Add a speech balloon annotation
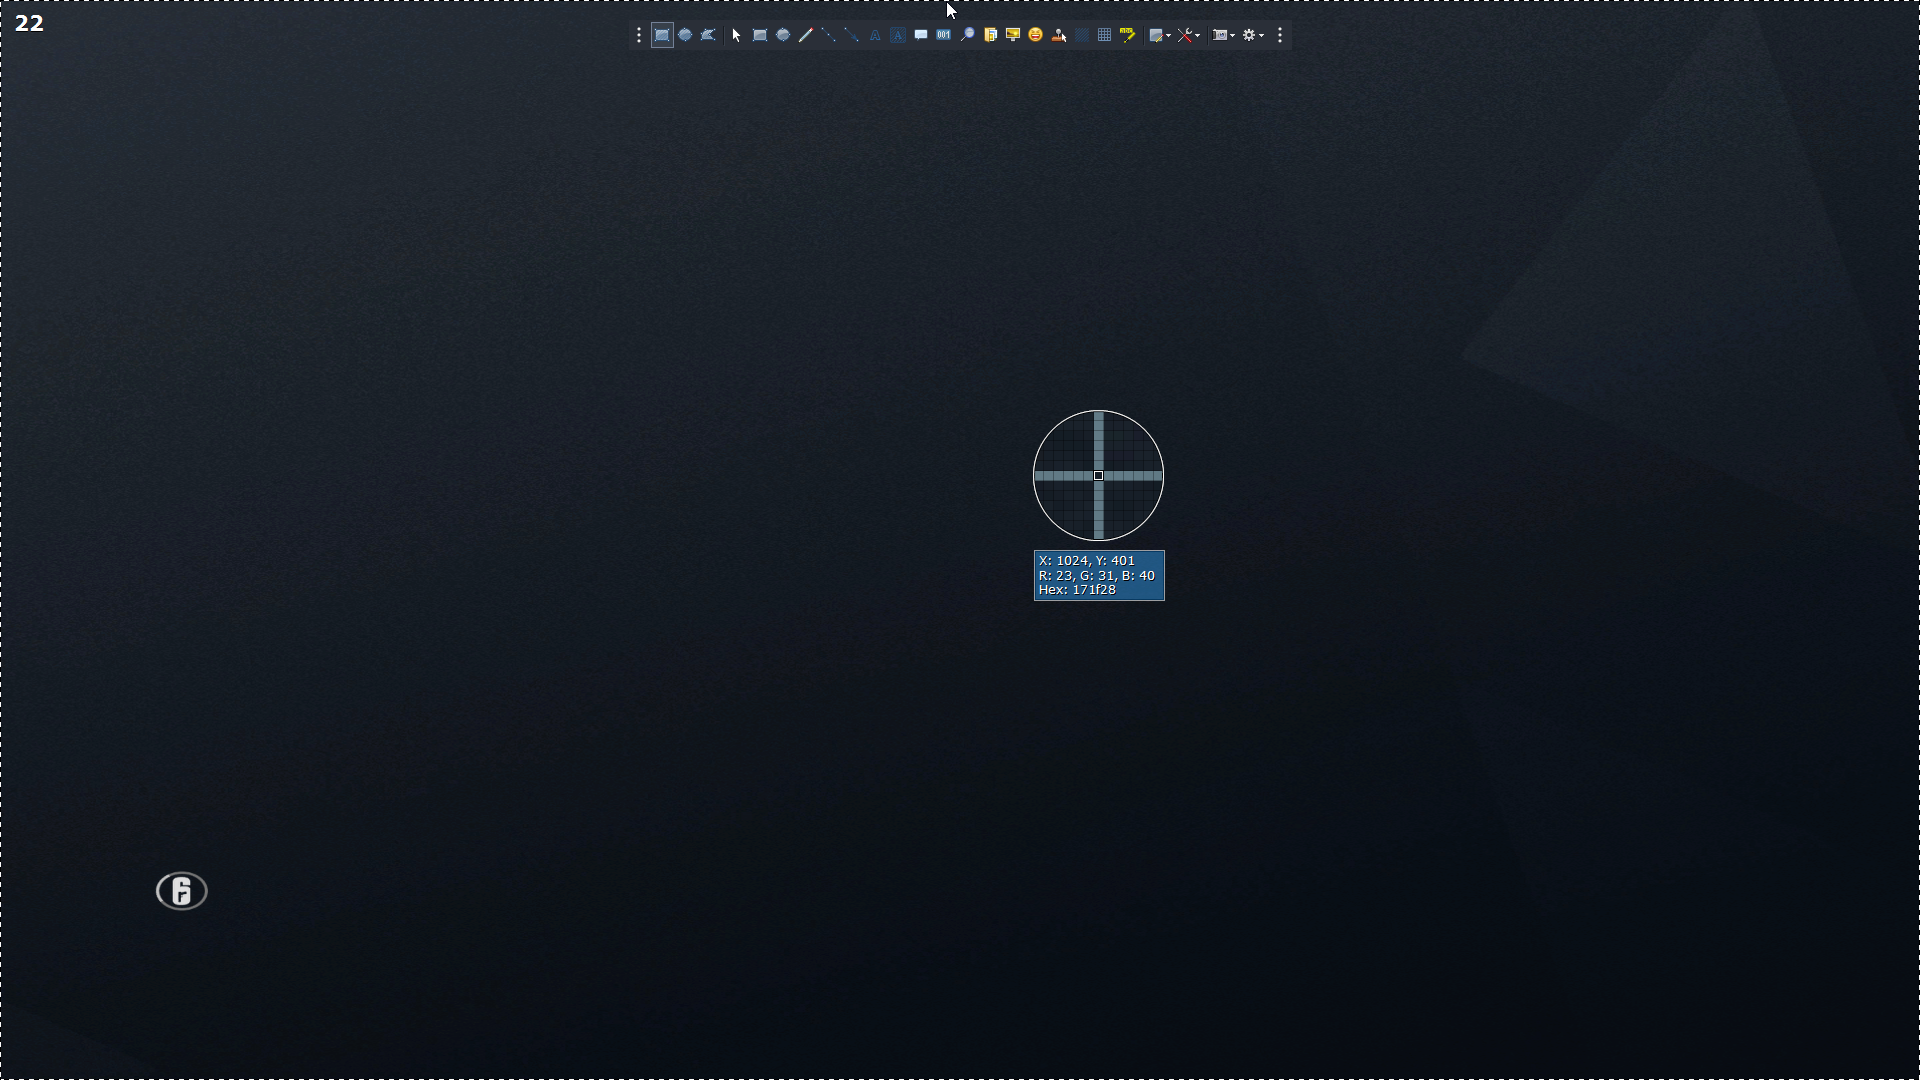 (921, 35)
